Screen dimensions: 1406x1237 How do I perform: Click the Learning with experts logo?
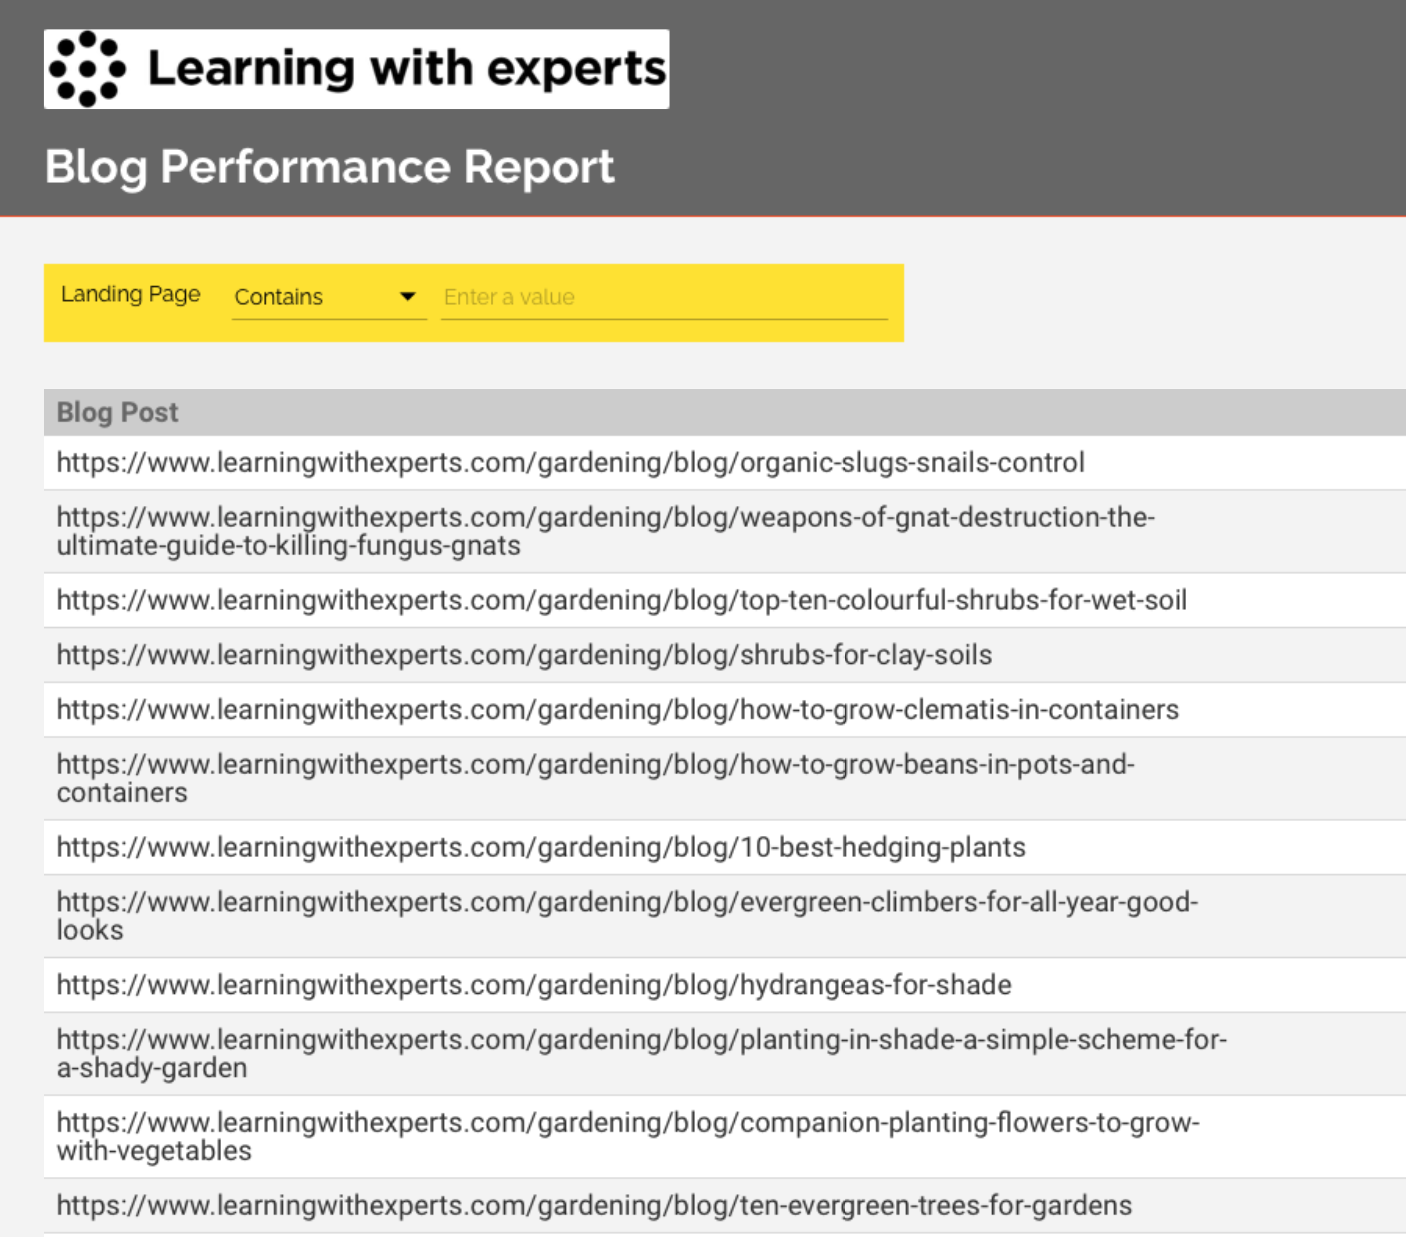(356, 69)
